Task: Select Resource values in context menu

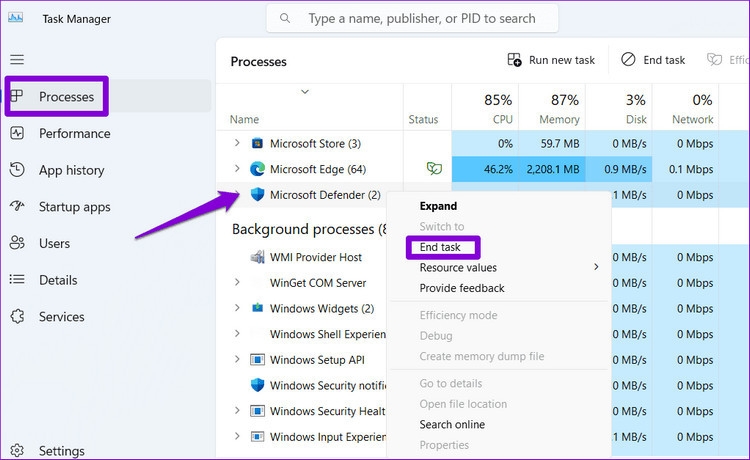Action: tap(458, 268)
